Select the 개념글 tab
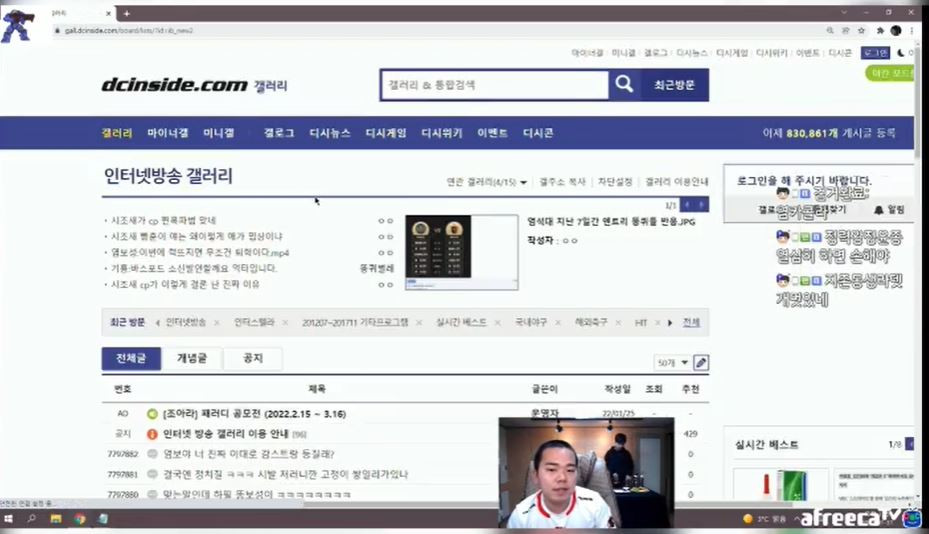This screenshot has height=534, width=929. click(x=192, y=359)
